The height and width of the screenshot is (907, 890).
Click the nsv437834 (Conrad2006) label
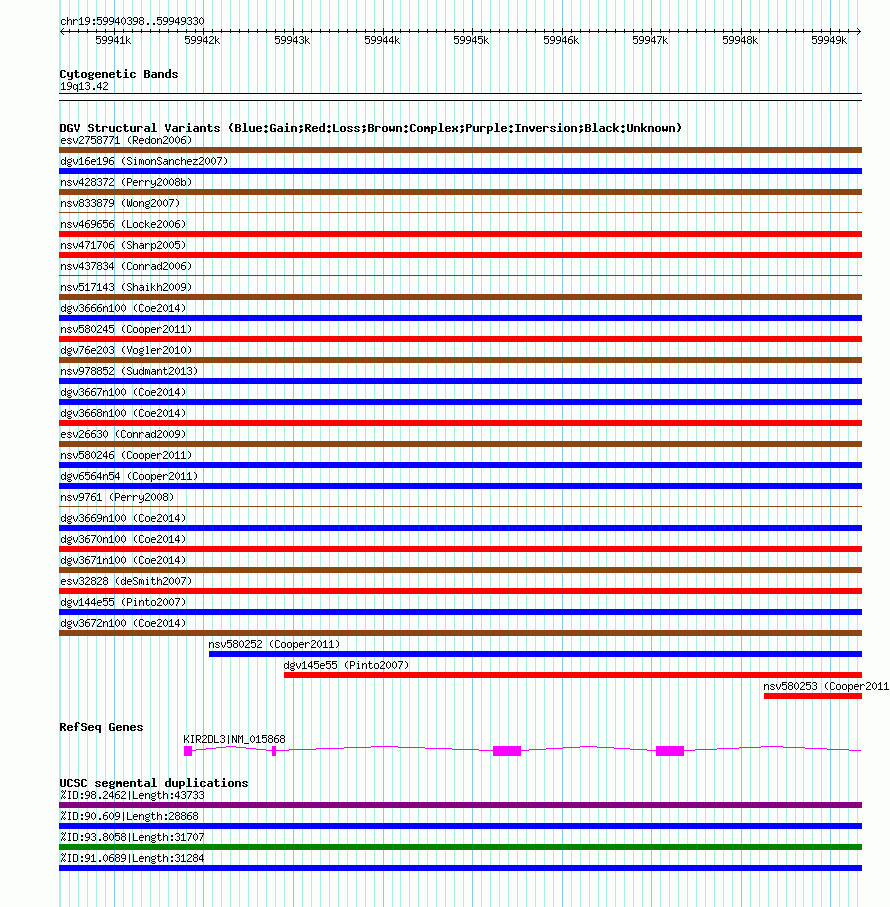pos(125,267)
